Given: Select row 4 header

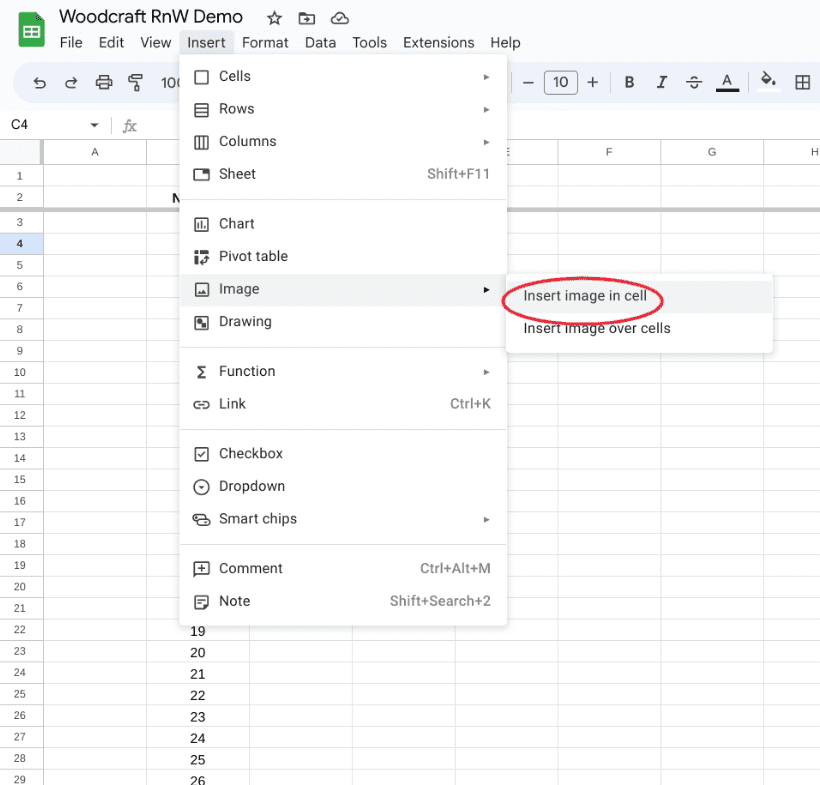Looking at the screenshot, I should tap(21, 244).
